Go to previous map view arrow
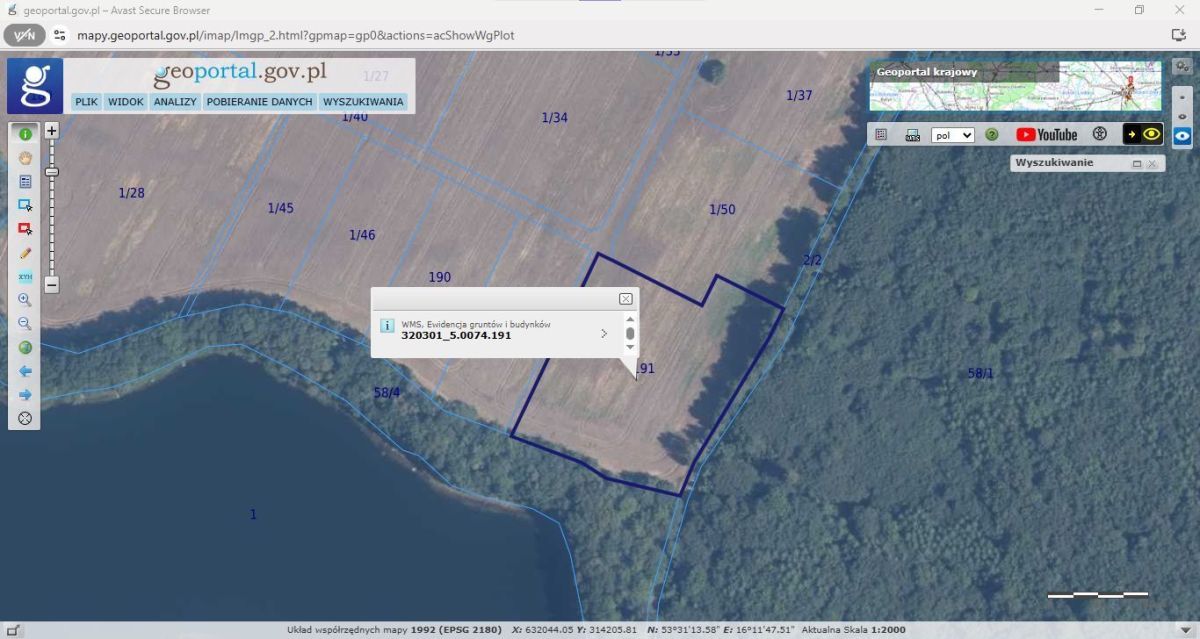Image resolution: width=1200 pixels, height=639 pixels. tap(25, 371)
